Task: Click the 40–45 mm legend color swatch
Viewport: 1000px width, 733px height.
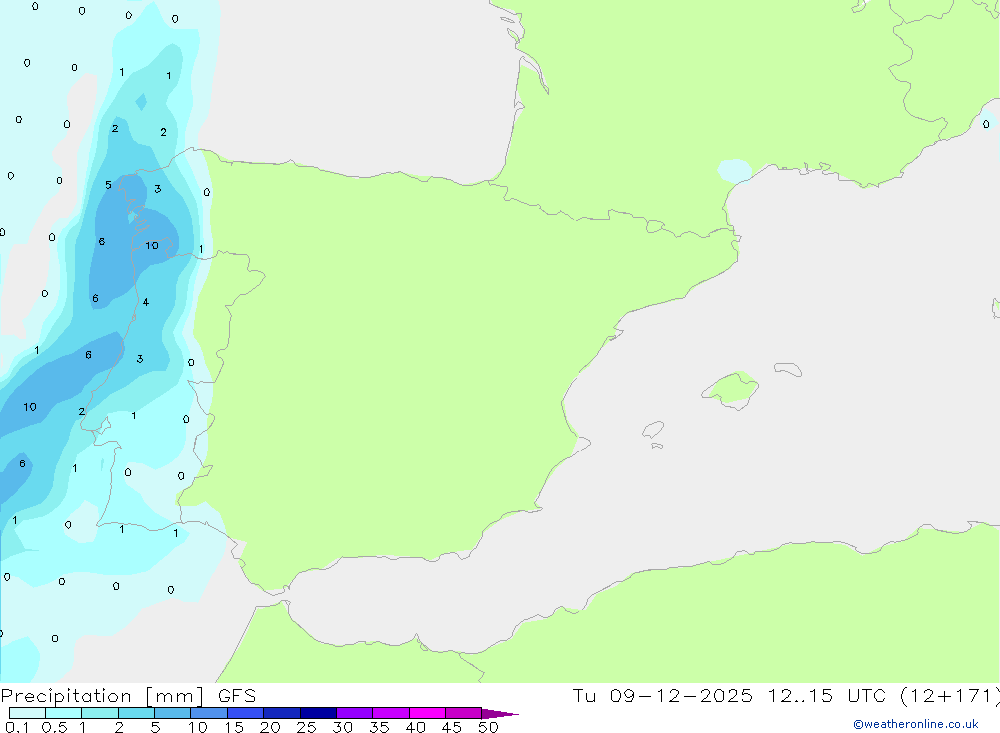Action: (427, 713)
